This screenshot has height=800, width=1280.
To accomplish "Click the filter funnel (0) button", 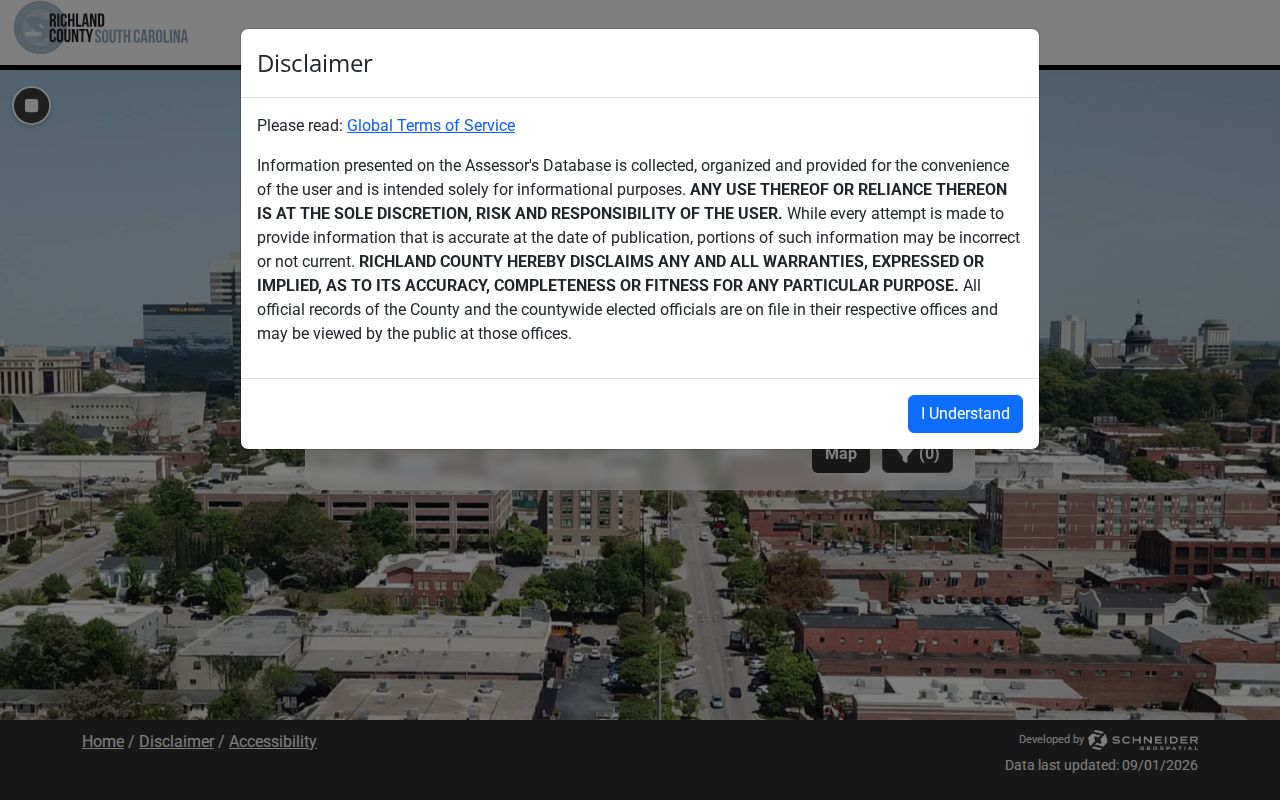I will pyautogui.click(x=917, y=455).
